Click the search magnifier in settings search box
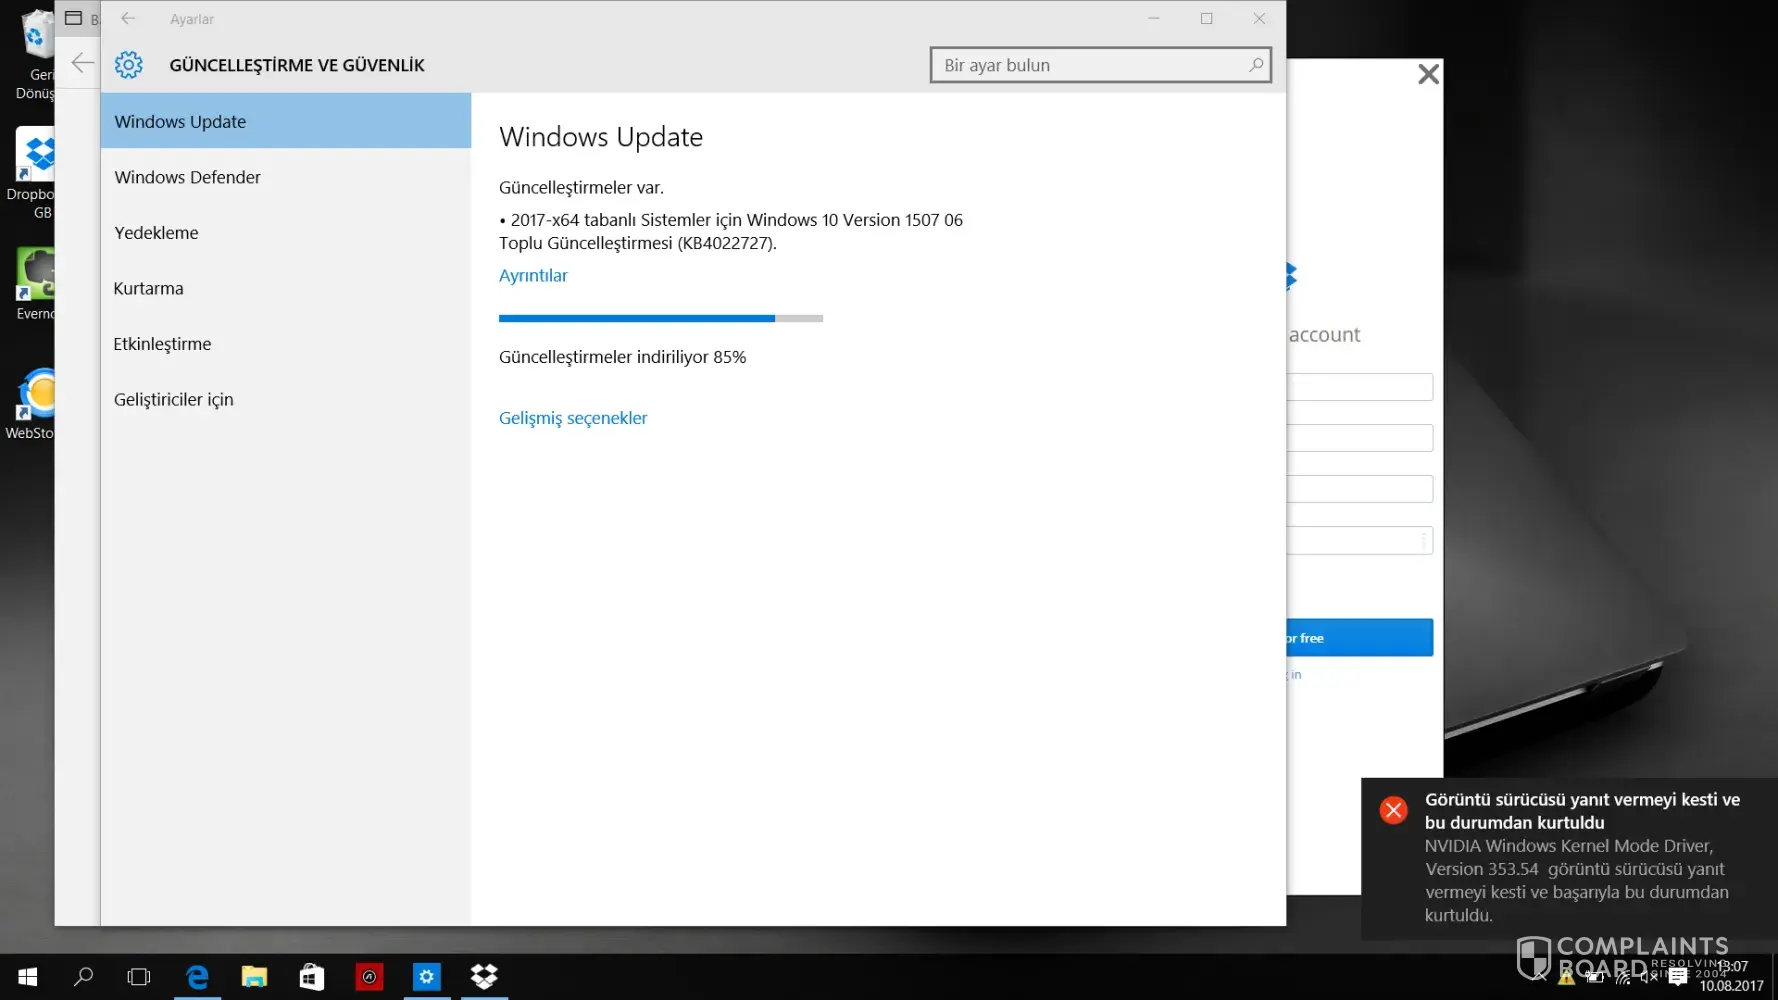Screen dimensions: 1778x1000 pos(1256,65)
